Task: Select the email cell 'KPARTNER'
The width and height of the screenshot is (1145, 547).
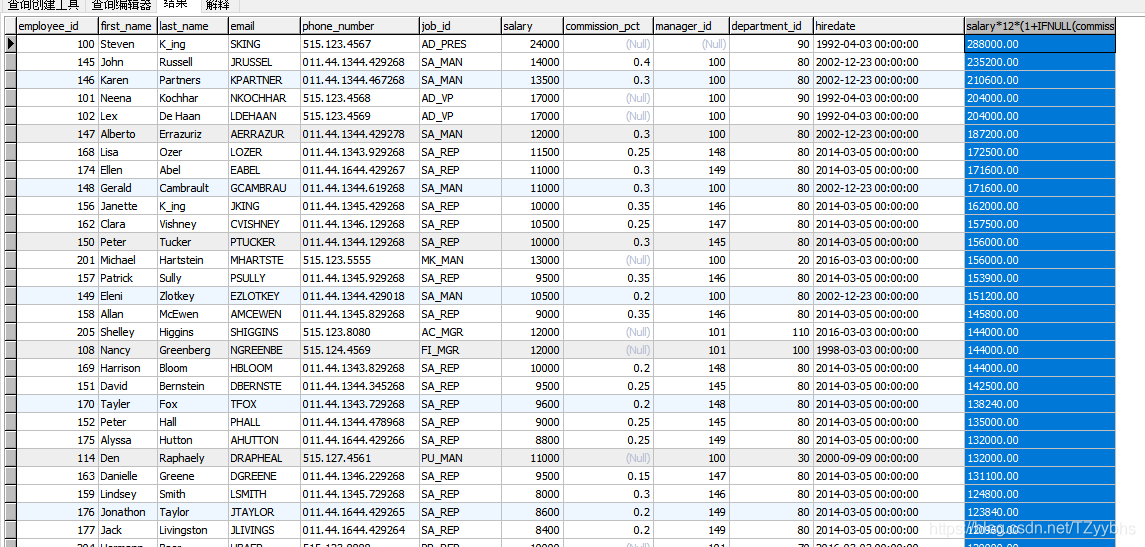Action: (x=264, y=80)
